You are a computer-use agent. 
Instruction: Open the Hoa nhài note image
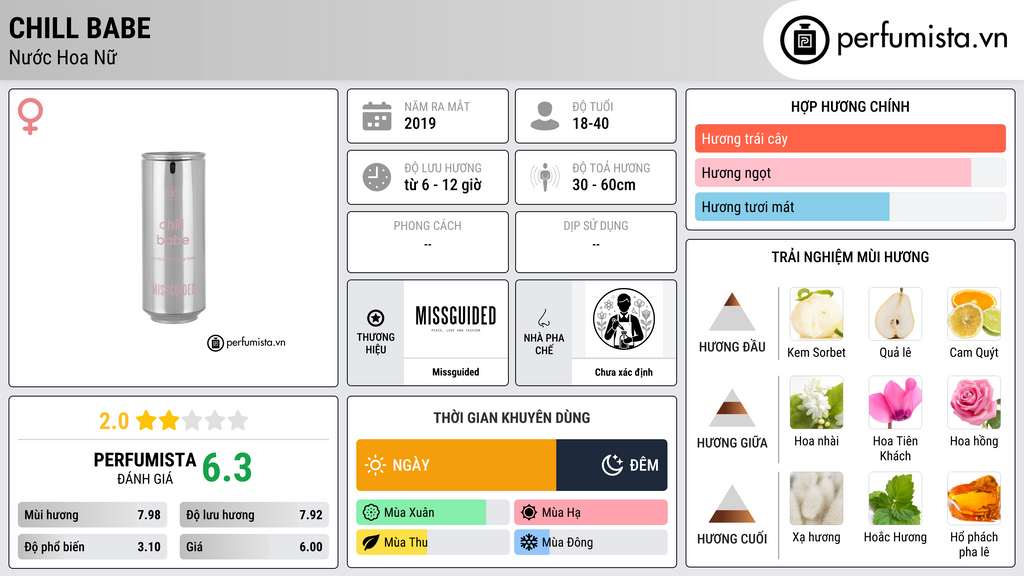pyautogui.click(x=816, y=402)
